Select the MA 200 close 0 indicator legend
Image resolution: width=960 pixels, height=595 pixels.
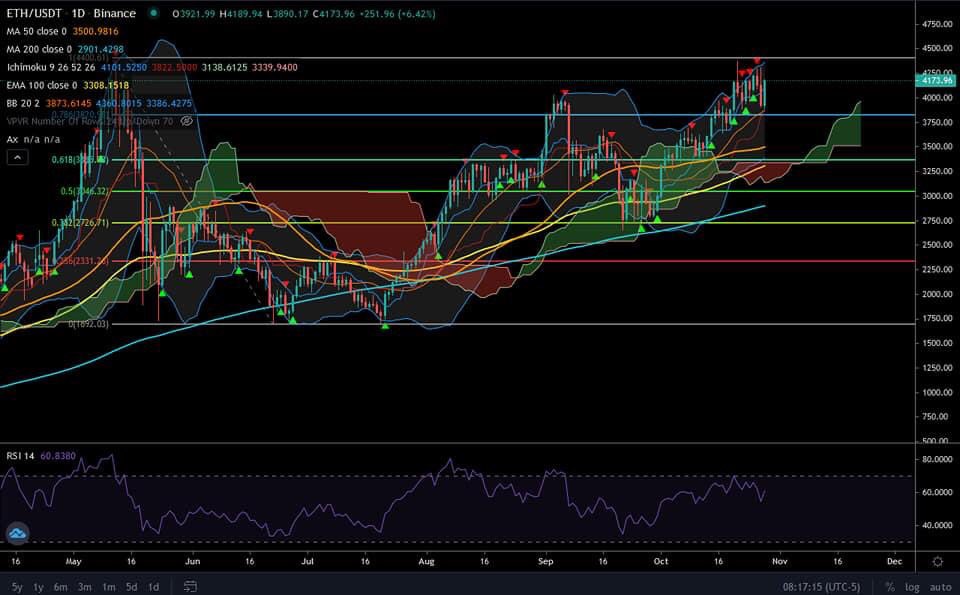click(x=39, y=49)
